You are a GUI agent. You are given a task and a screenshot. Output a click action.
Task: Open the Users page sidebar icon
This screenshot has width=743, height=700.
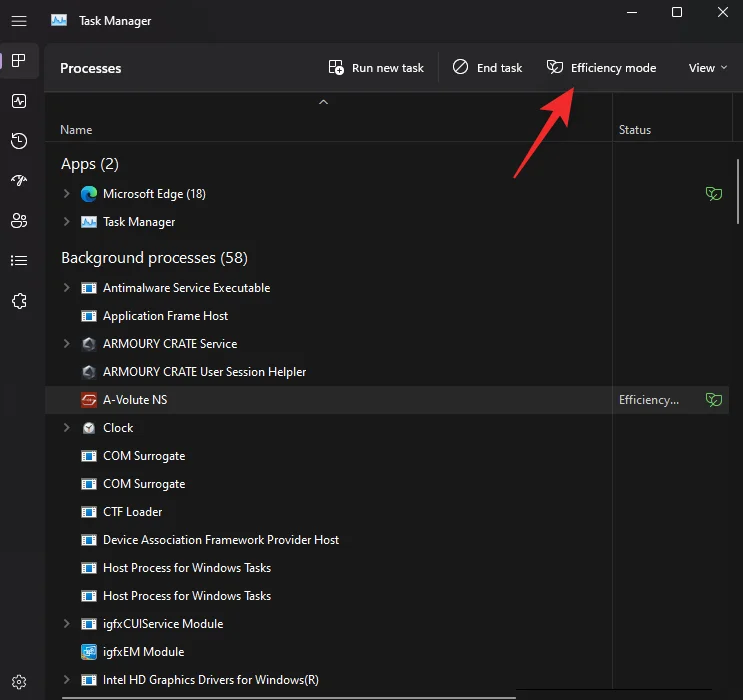(x=19, y=220)
